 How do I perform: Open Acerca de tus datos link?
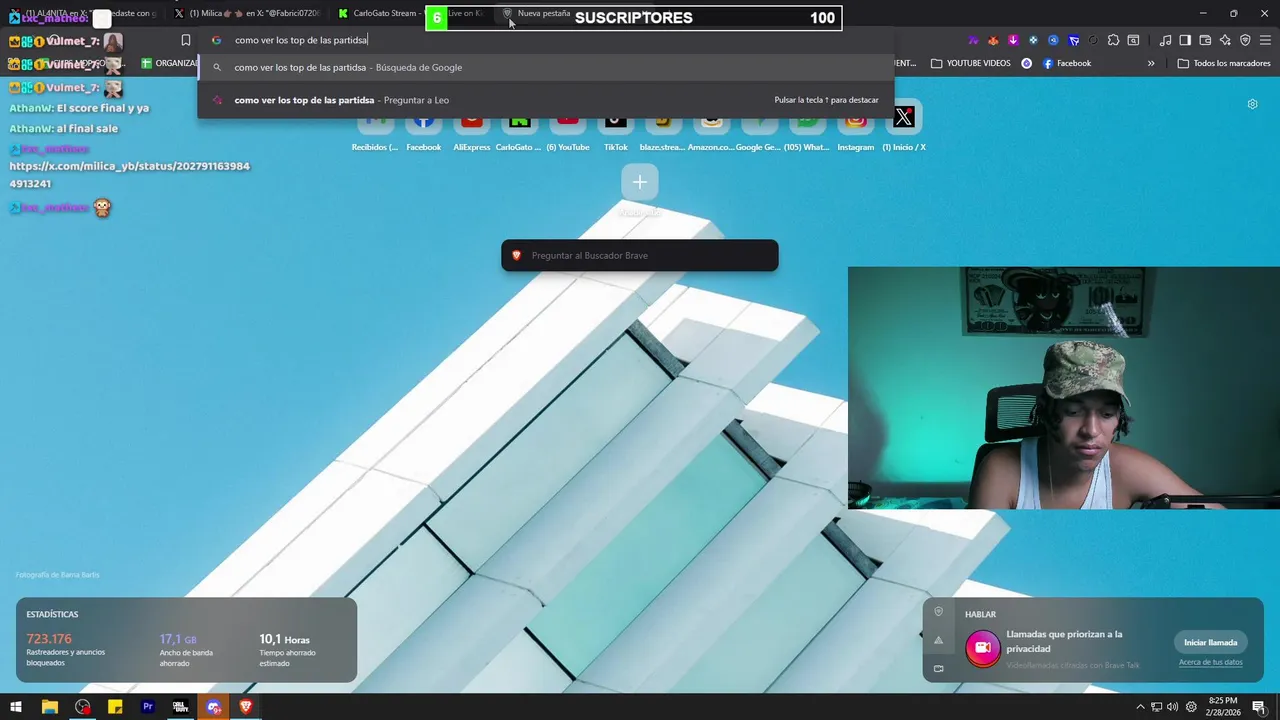[1210, 662]
